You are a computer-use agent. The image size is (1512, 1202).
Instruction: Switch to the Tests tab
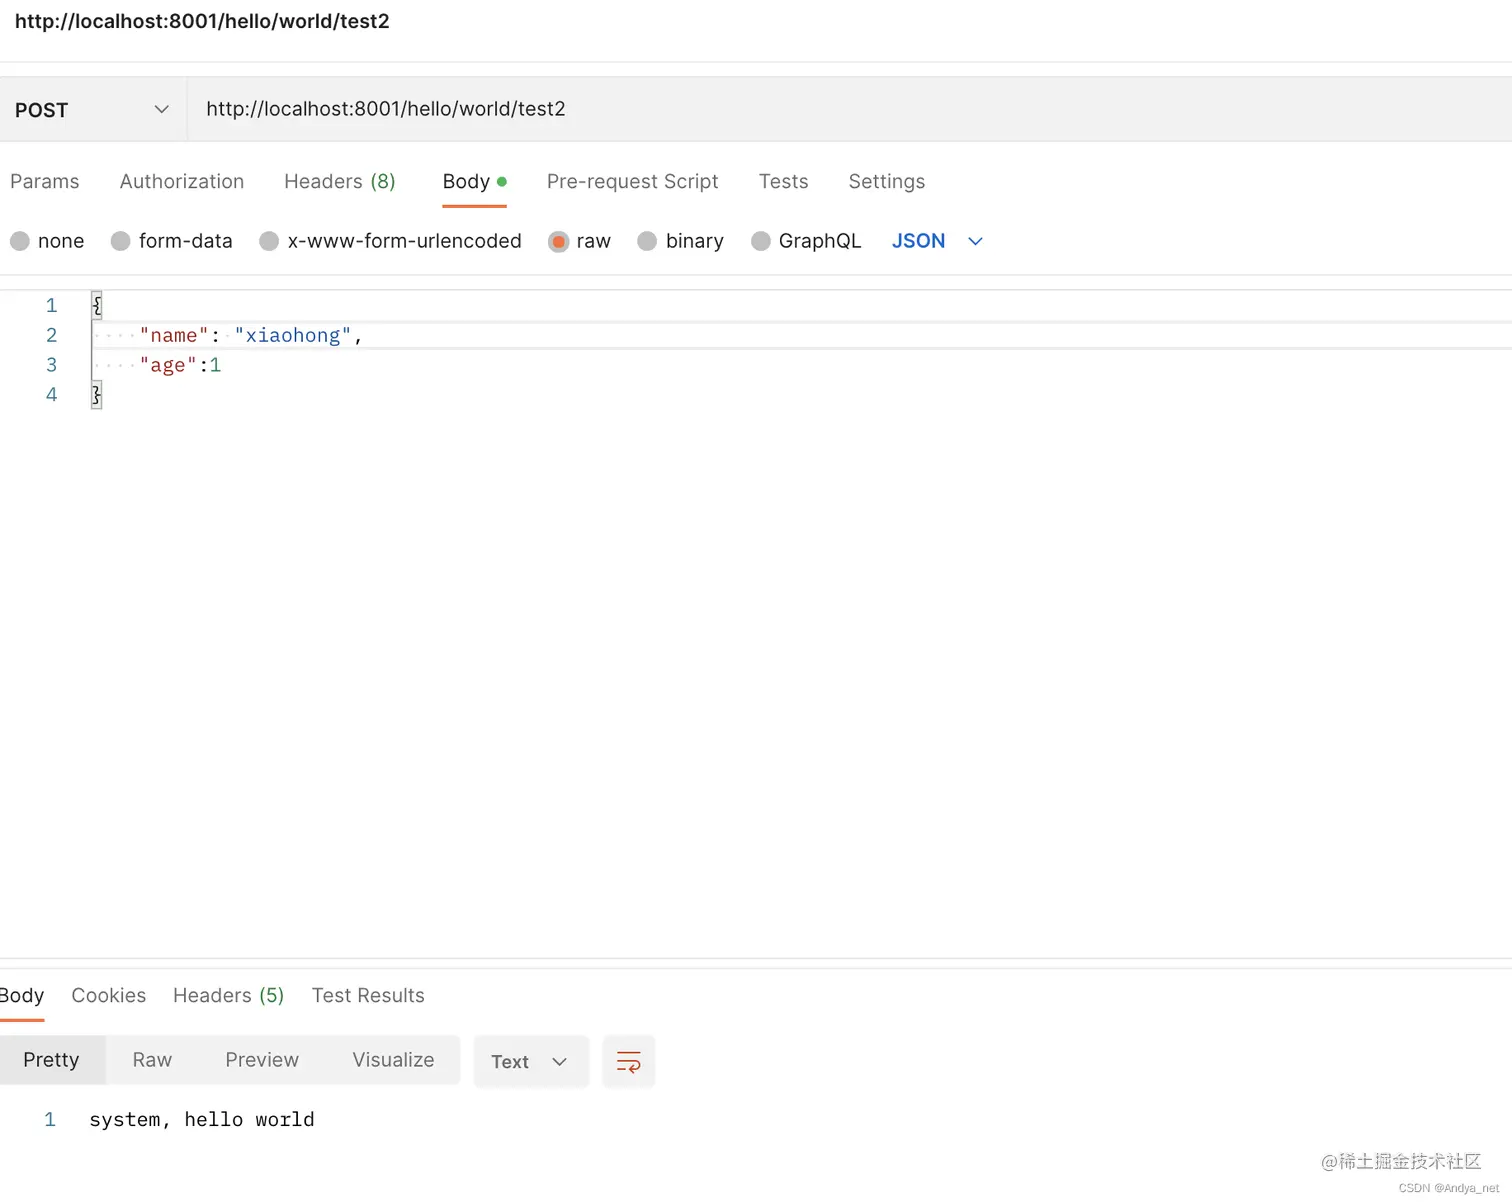(783, 182)
